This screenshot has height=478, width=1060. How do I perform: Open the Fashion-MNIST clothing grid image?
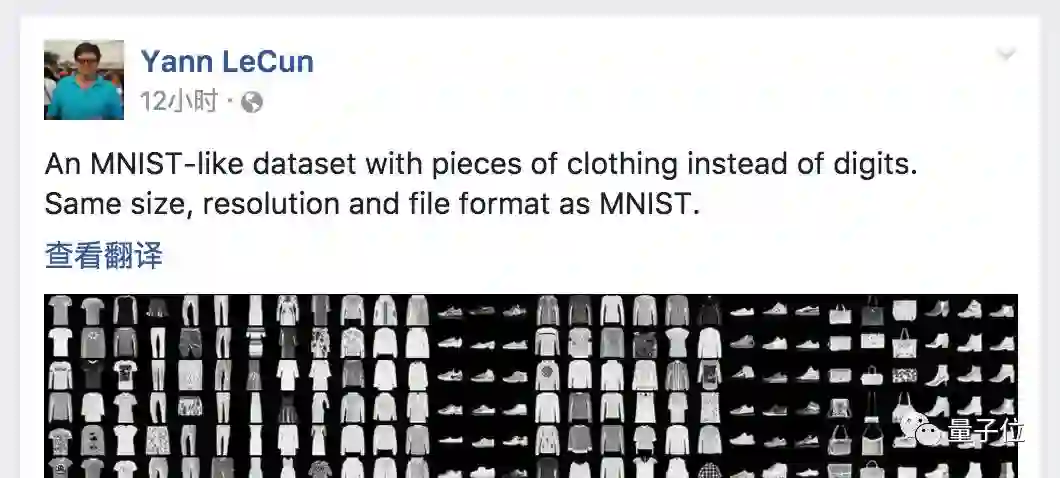pyautogui.click(x=531, y=386)
